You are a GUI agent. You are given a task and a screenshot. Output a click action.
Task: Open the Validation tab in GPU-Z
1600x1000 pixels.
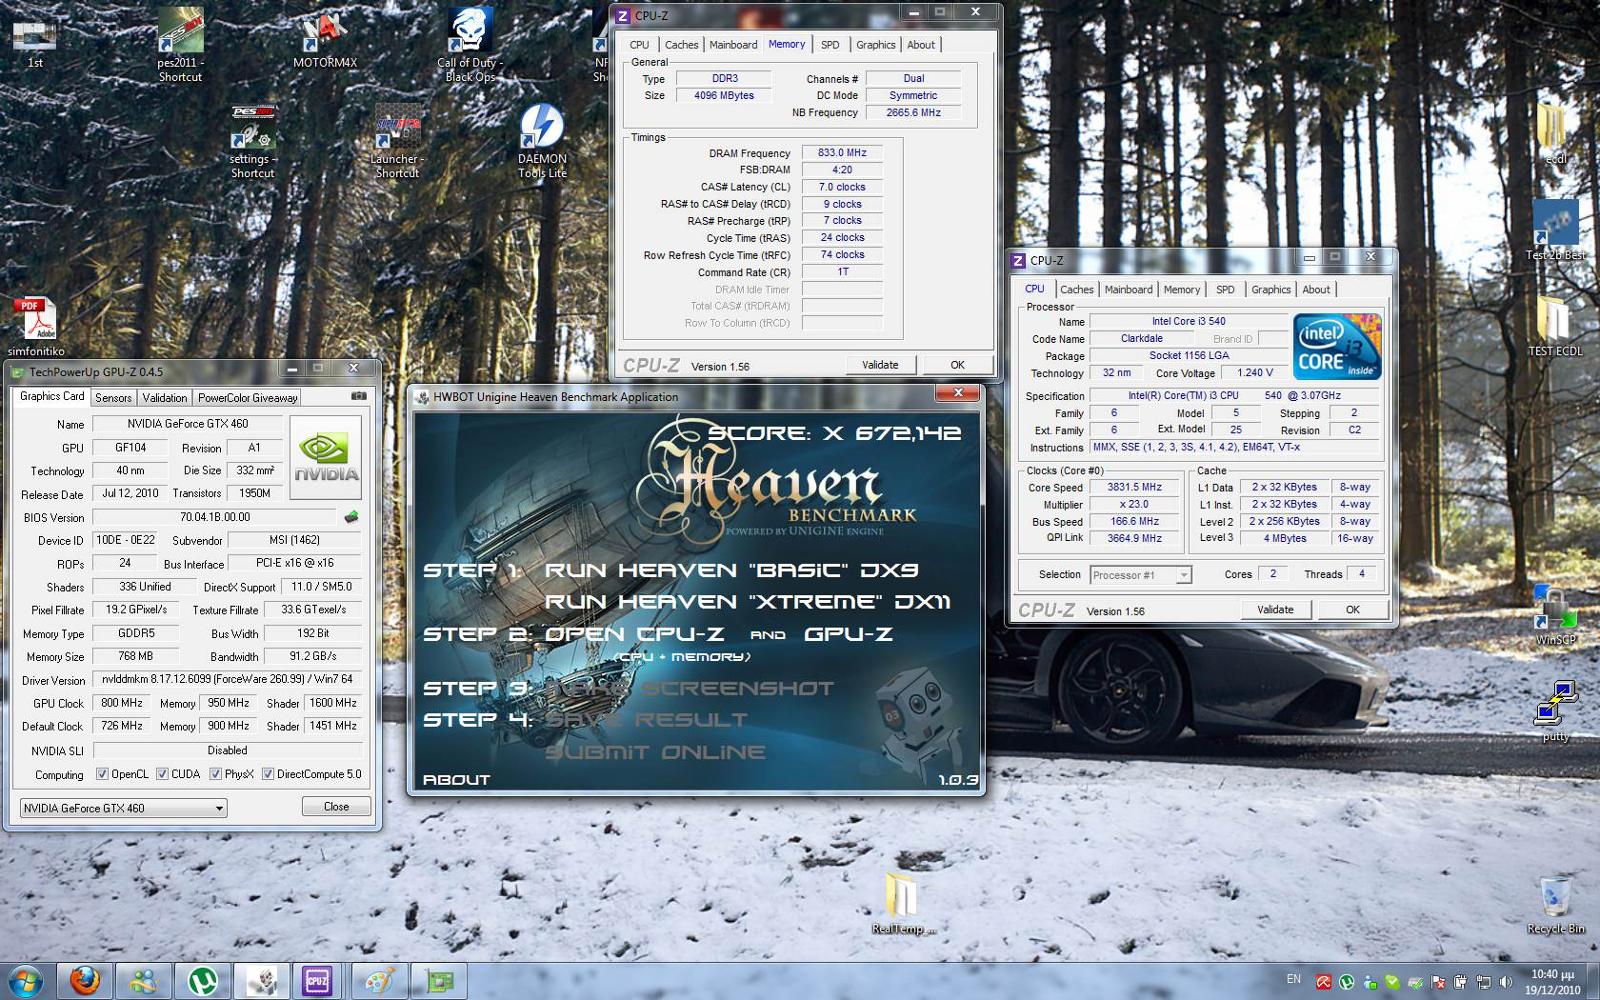(x=165, y=398)
